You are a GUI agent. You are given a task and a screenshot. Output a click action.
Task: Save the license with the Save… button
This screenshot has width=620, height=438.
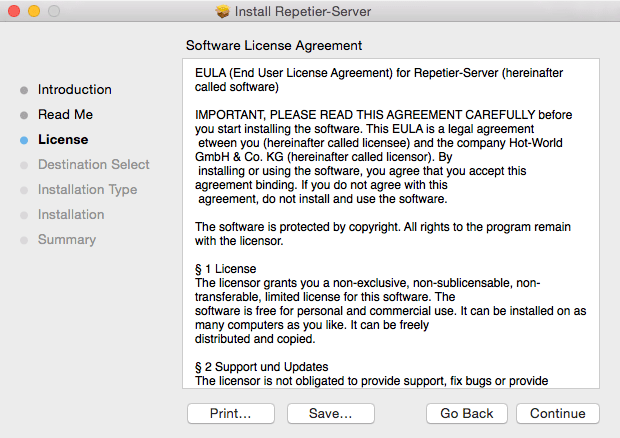(x=330, y=414)
